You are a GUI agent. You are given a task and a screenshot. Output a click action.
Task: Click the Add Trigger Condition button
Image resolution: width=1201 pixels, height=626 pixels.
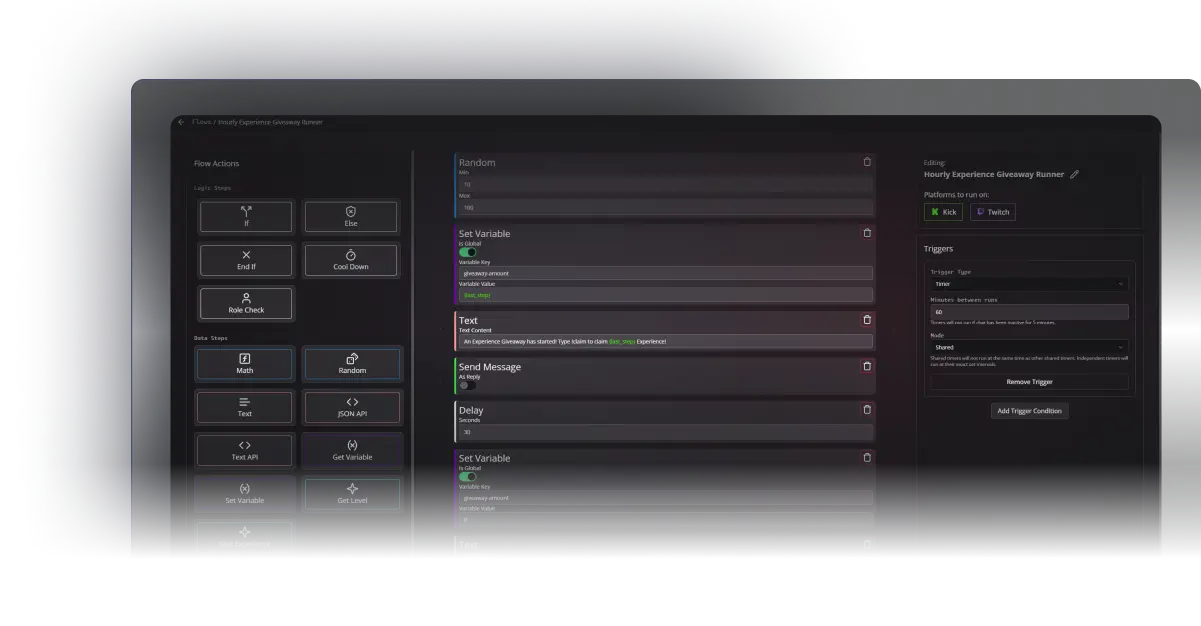(1029, 411)
